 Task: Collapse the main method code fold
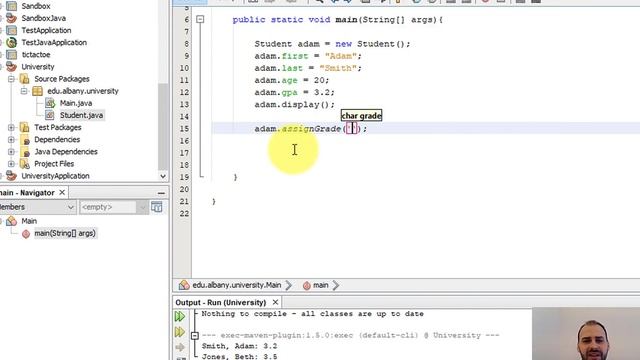[x=200, y=19]
